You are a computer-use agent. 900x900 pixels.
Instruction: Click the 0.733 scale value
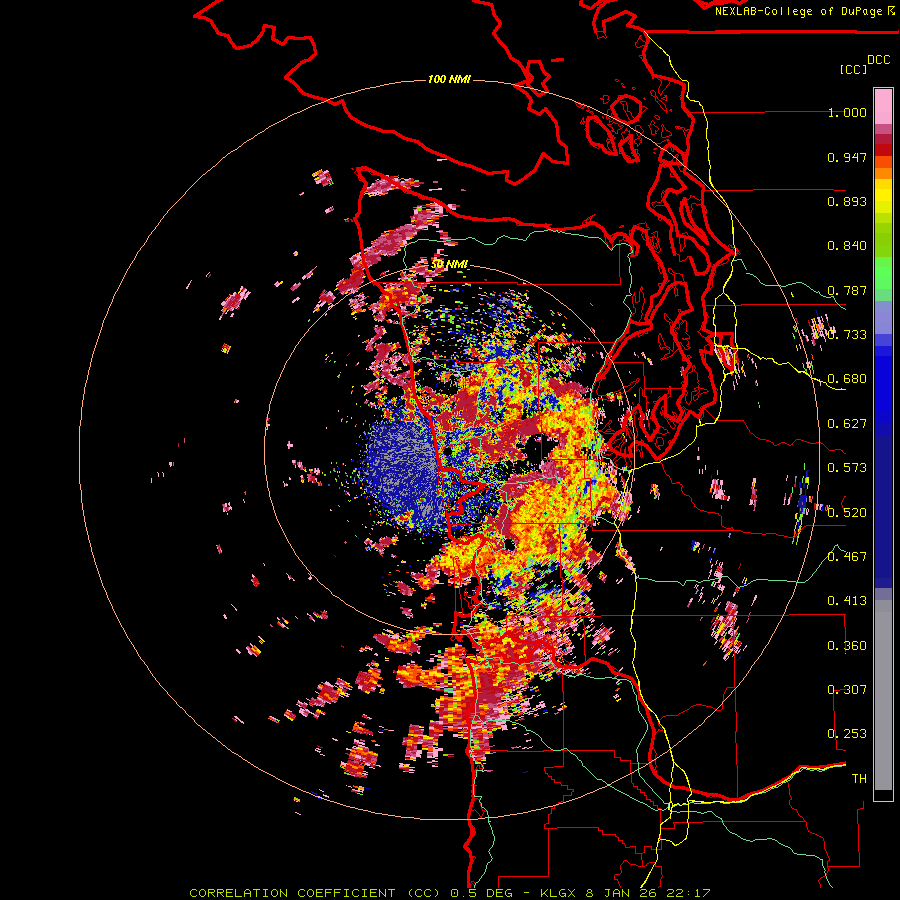point(847,335)
